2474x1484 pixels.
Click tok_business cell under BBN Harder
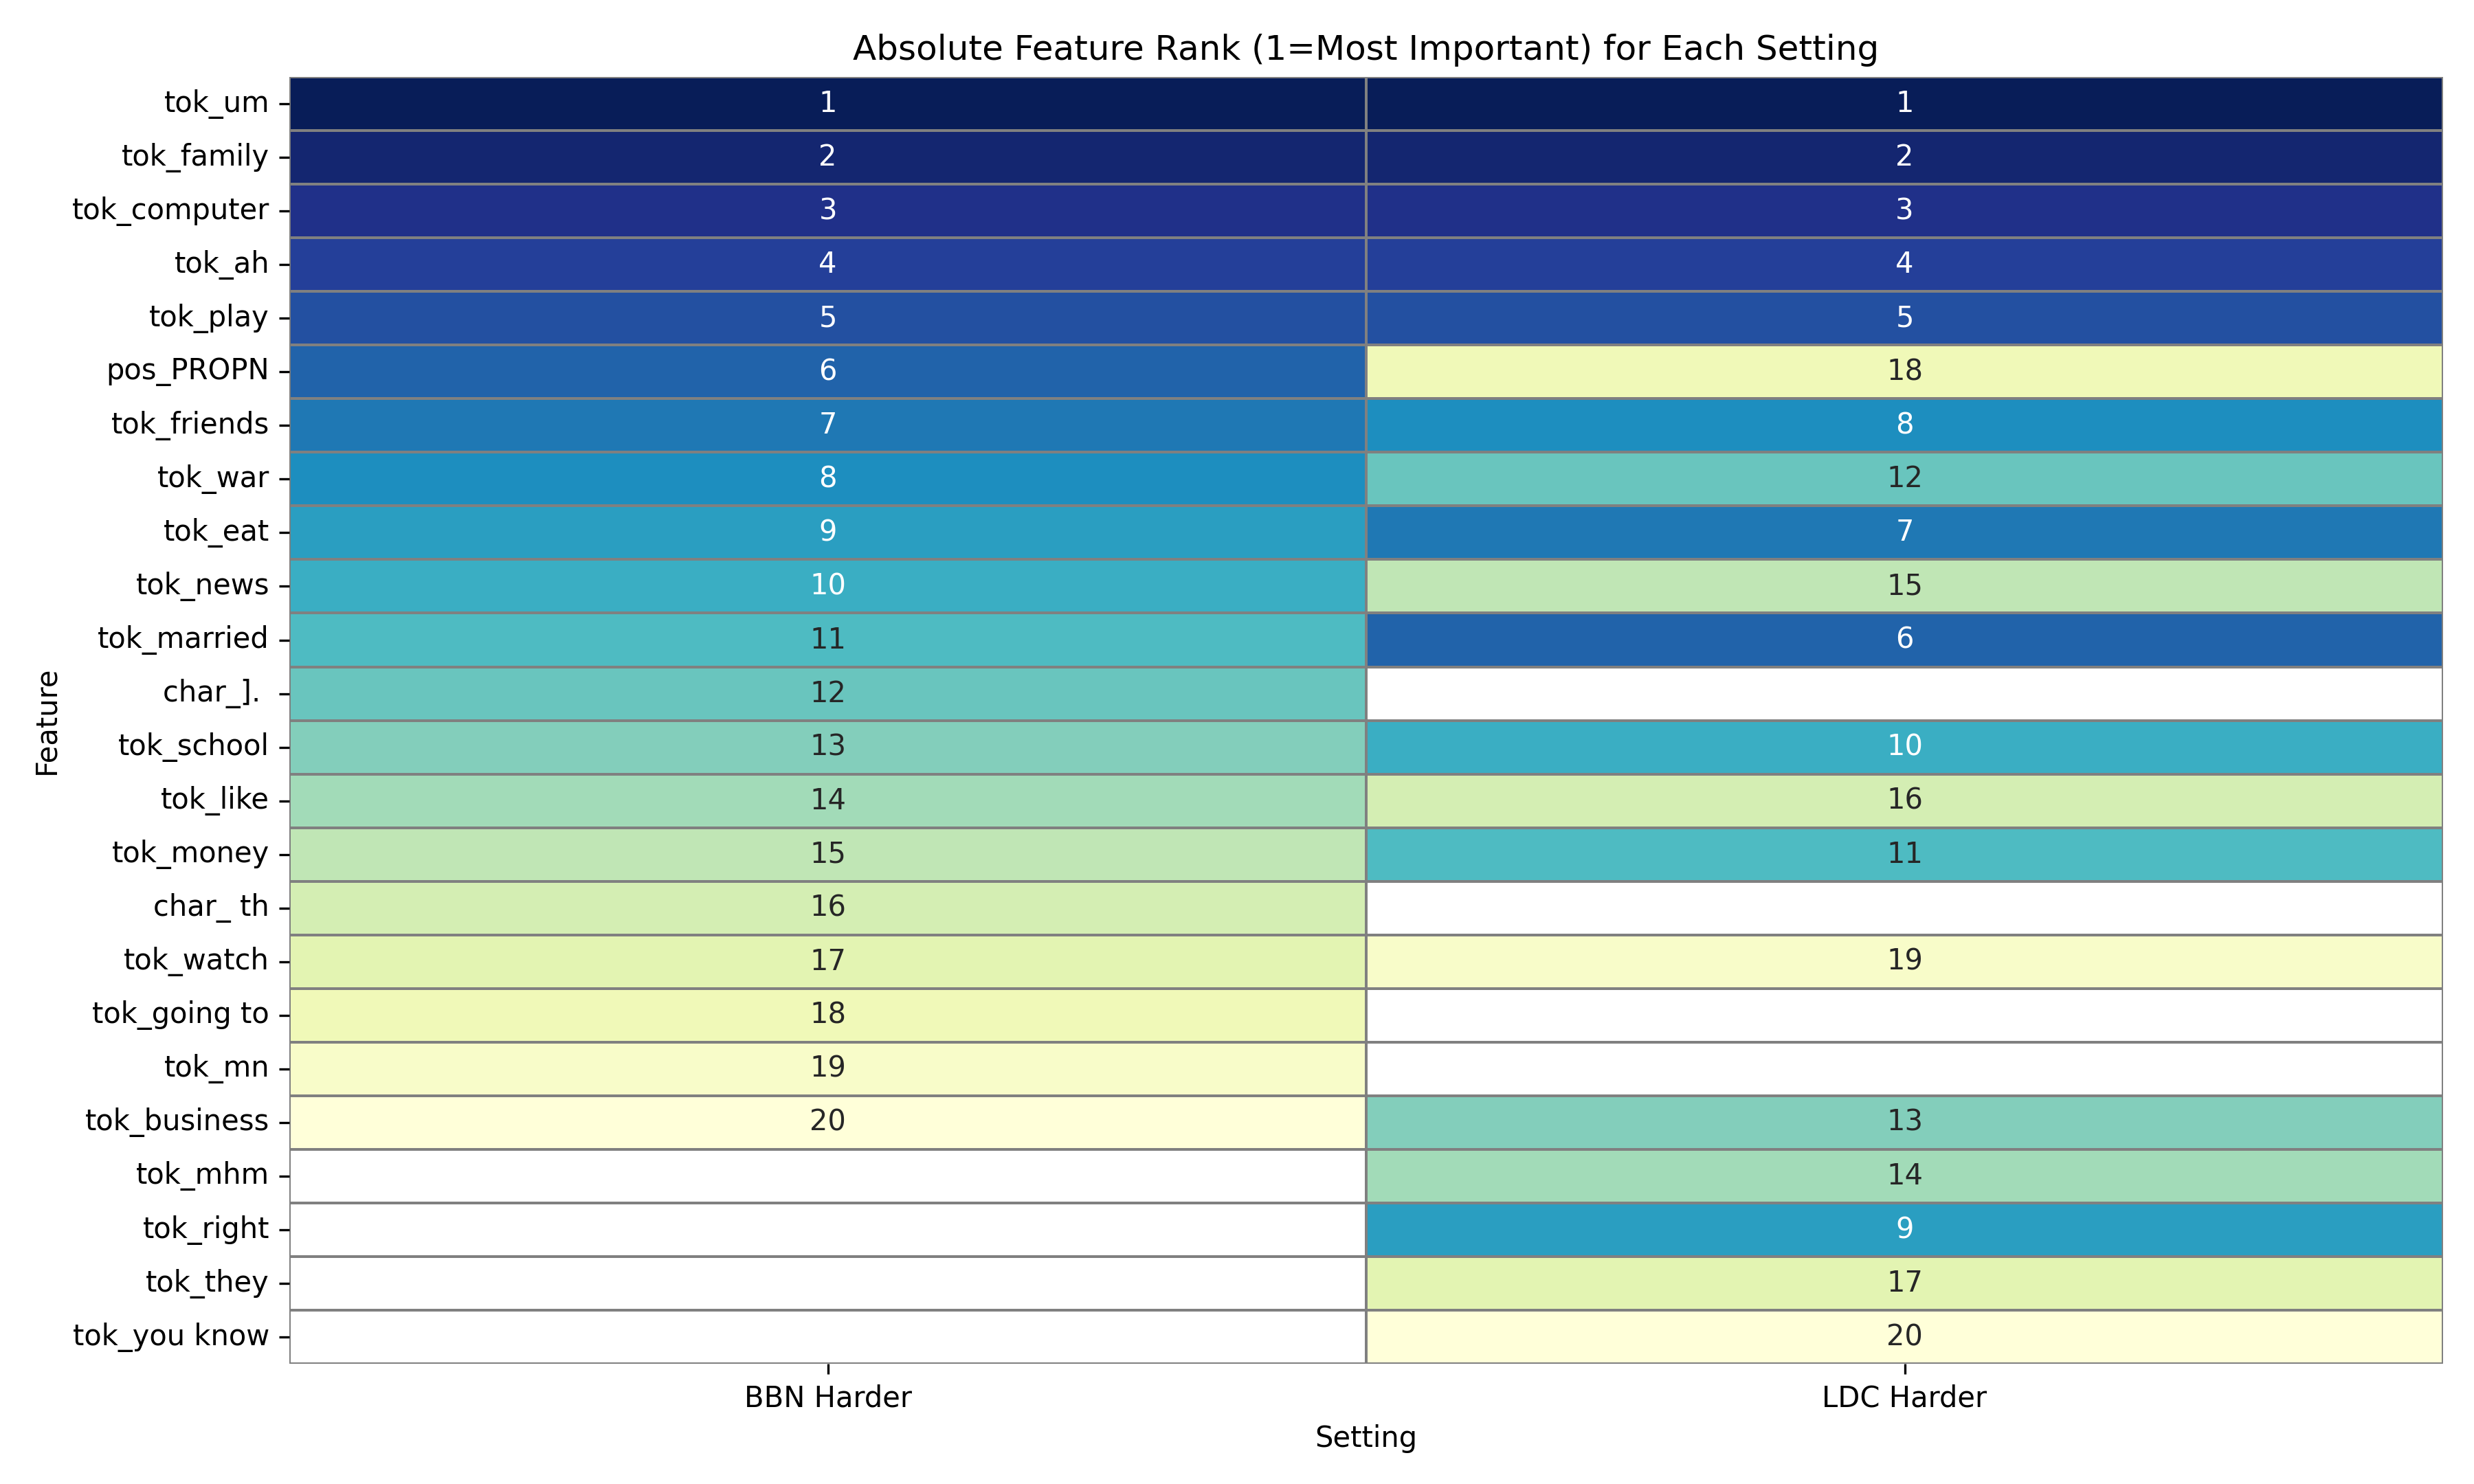pos(827,1120)
